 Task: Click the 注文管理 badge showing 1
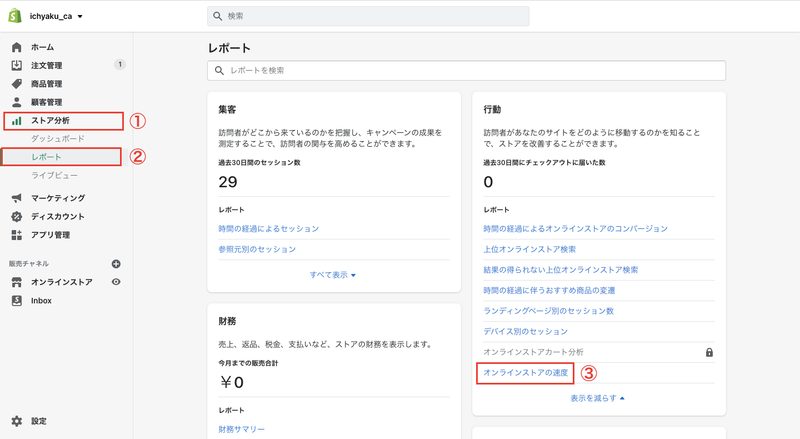pos(119,64)
